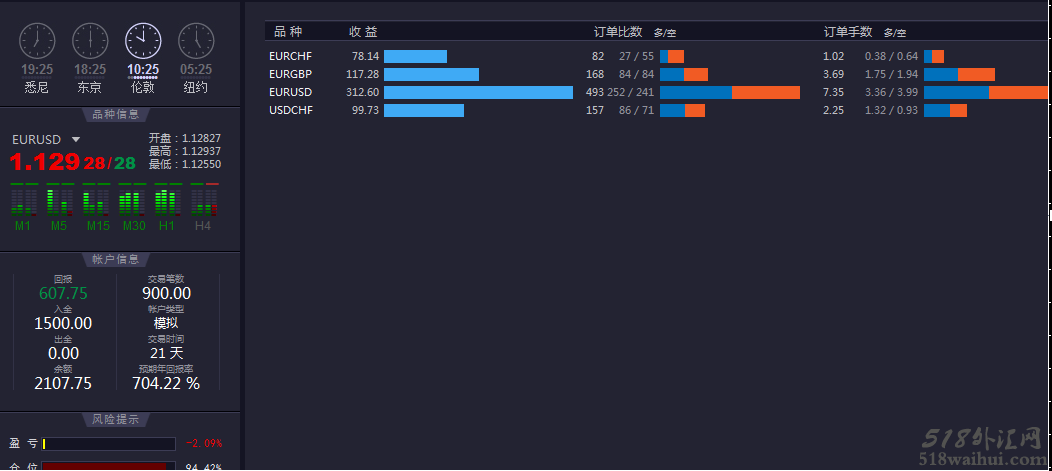
Task: Click the EURGBP profit bar 117.28
Action: pyautogui.click(x=431, y=74)
